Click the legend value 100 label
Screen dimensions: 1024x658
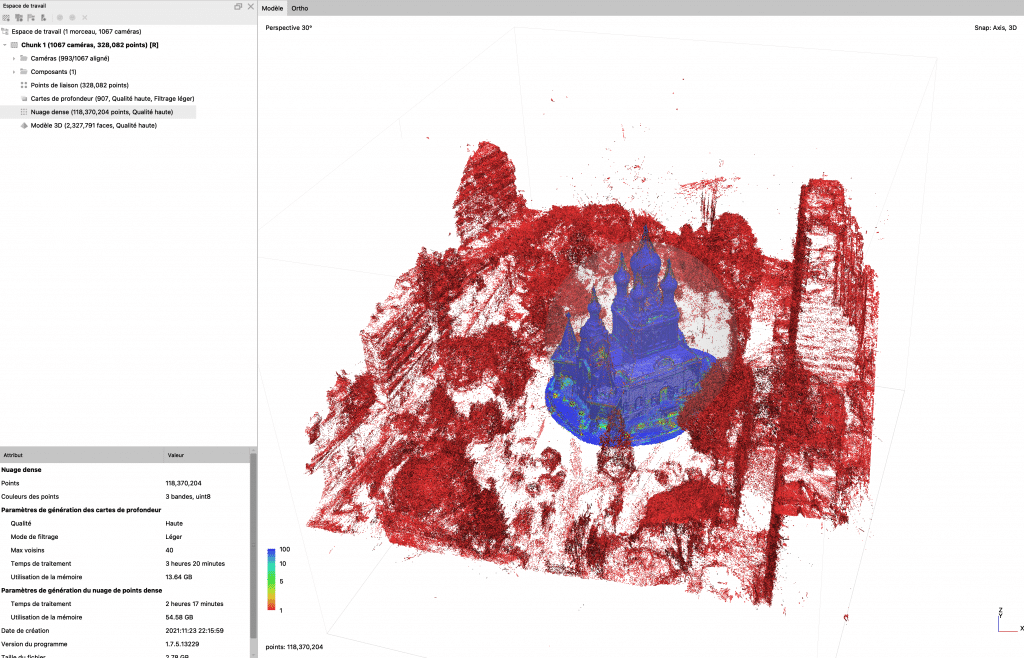coord(285,549)
